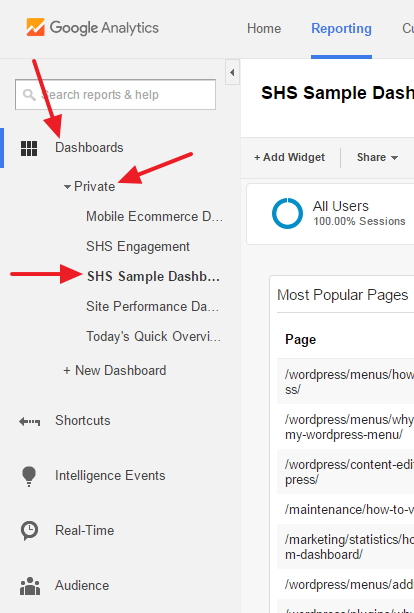This screenshot has height=613, width=414.
Task: Open the SHS Engagement dashboard
Action: 138,247
